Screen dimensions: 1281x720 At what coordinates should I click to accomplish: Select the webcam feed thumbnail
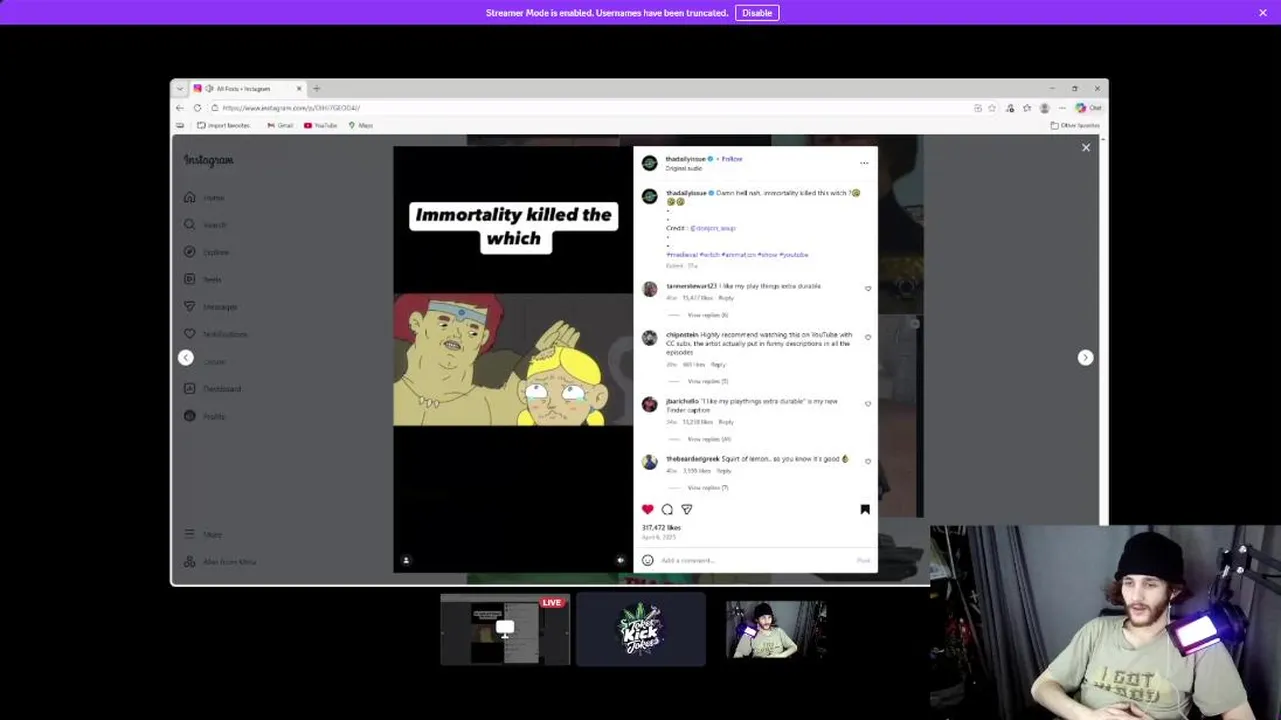776,629
